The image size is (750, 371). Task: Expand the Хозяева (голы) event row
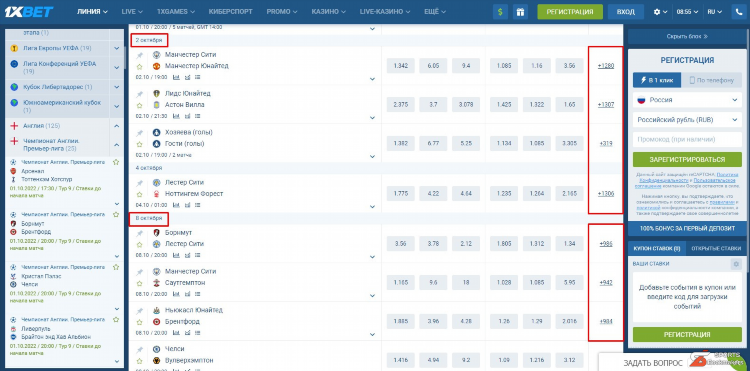click(372, 156)
